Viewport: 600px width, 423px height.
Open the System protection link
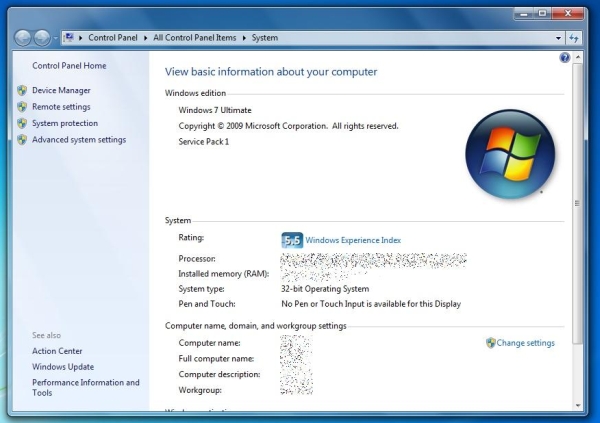[65, 123]
